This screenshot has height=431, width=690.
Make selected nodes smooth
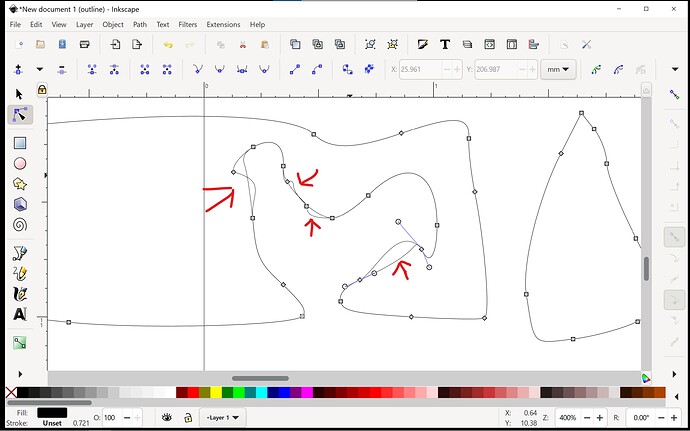[220, 69]
